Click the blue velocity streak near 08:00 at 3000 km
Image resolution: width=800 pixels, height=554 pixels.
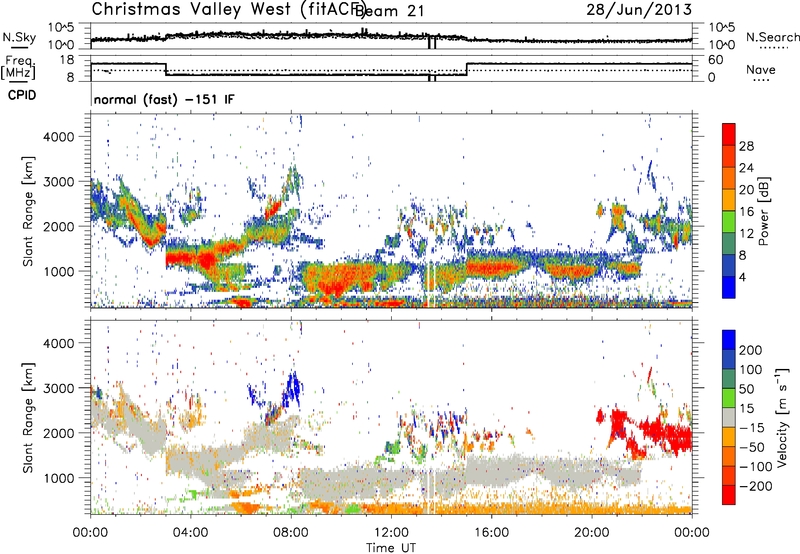292,390
